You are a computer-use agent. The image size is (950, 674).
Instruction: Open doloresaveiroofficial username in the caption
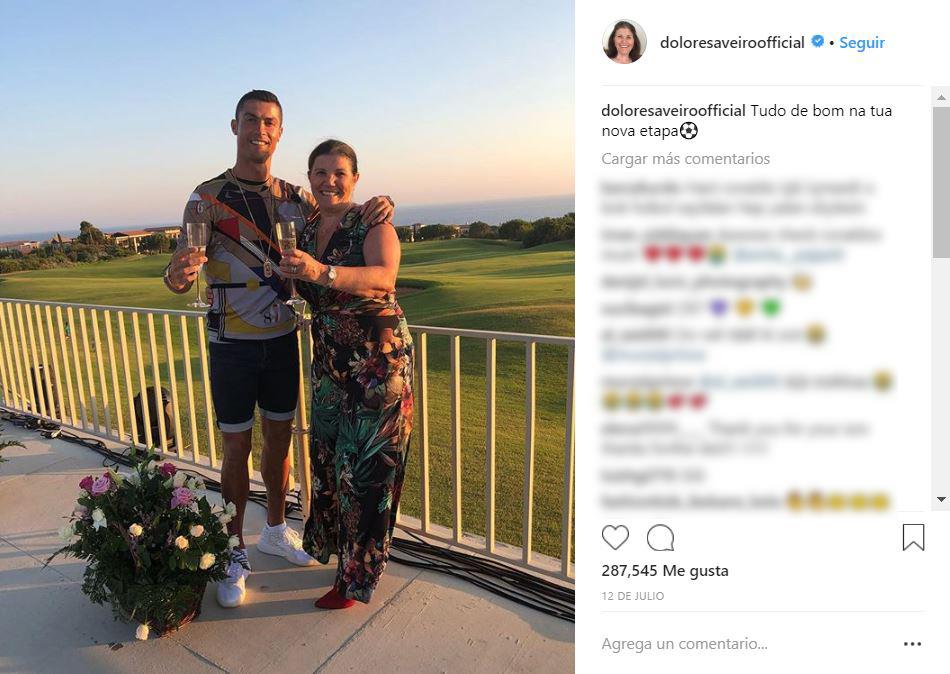[673, 111]
